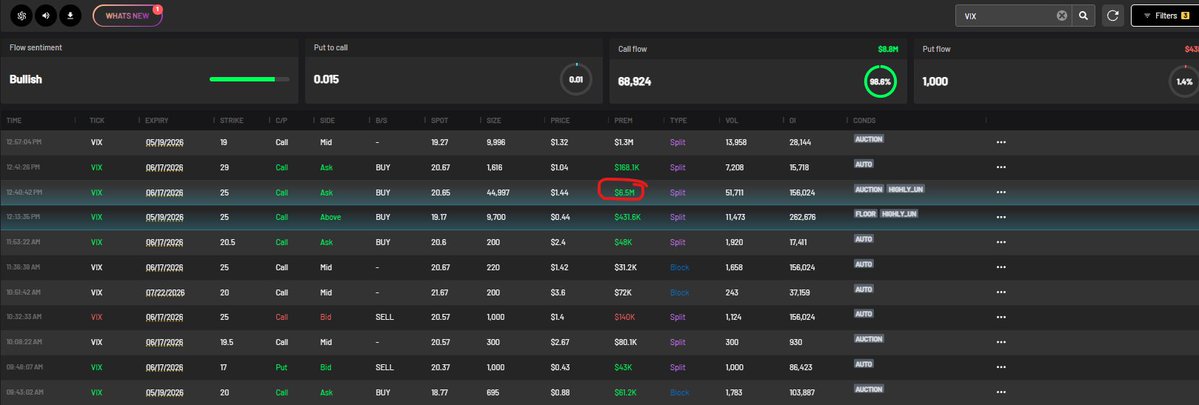1199x405 pixels.
Task: Click AUCTION tag in 12:57:04 PM row
Action: (869, 139)
